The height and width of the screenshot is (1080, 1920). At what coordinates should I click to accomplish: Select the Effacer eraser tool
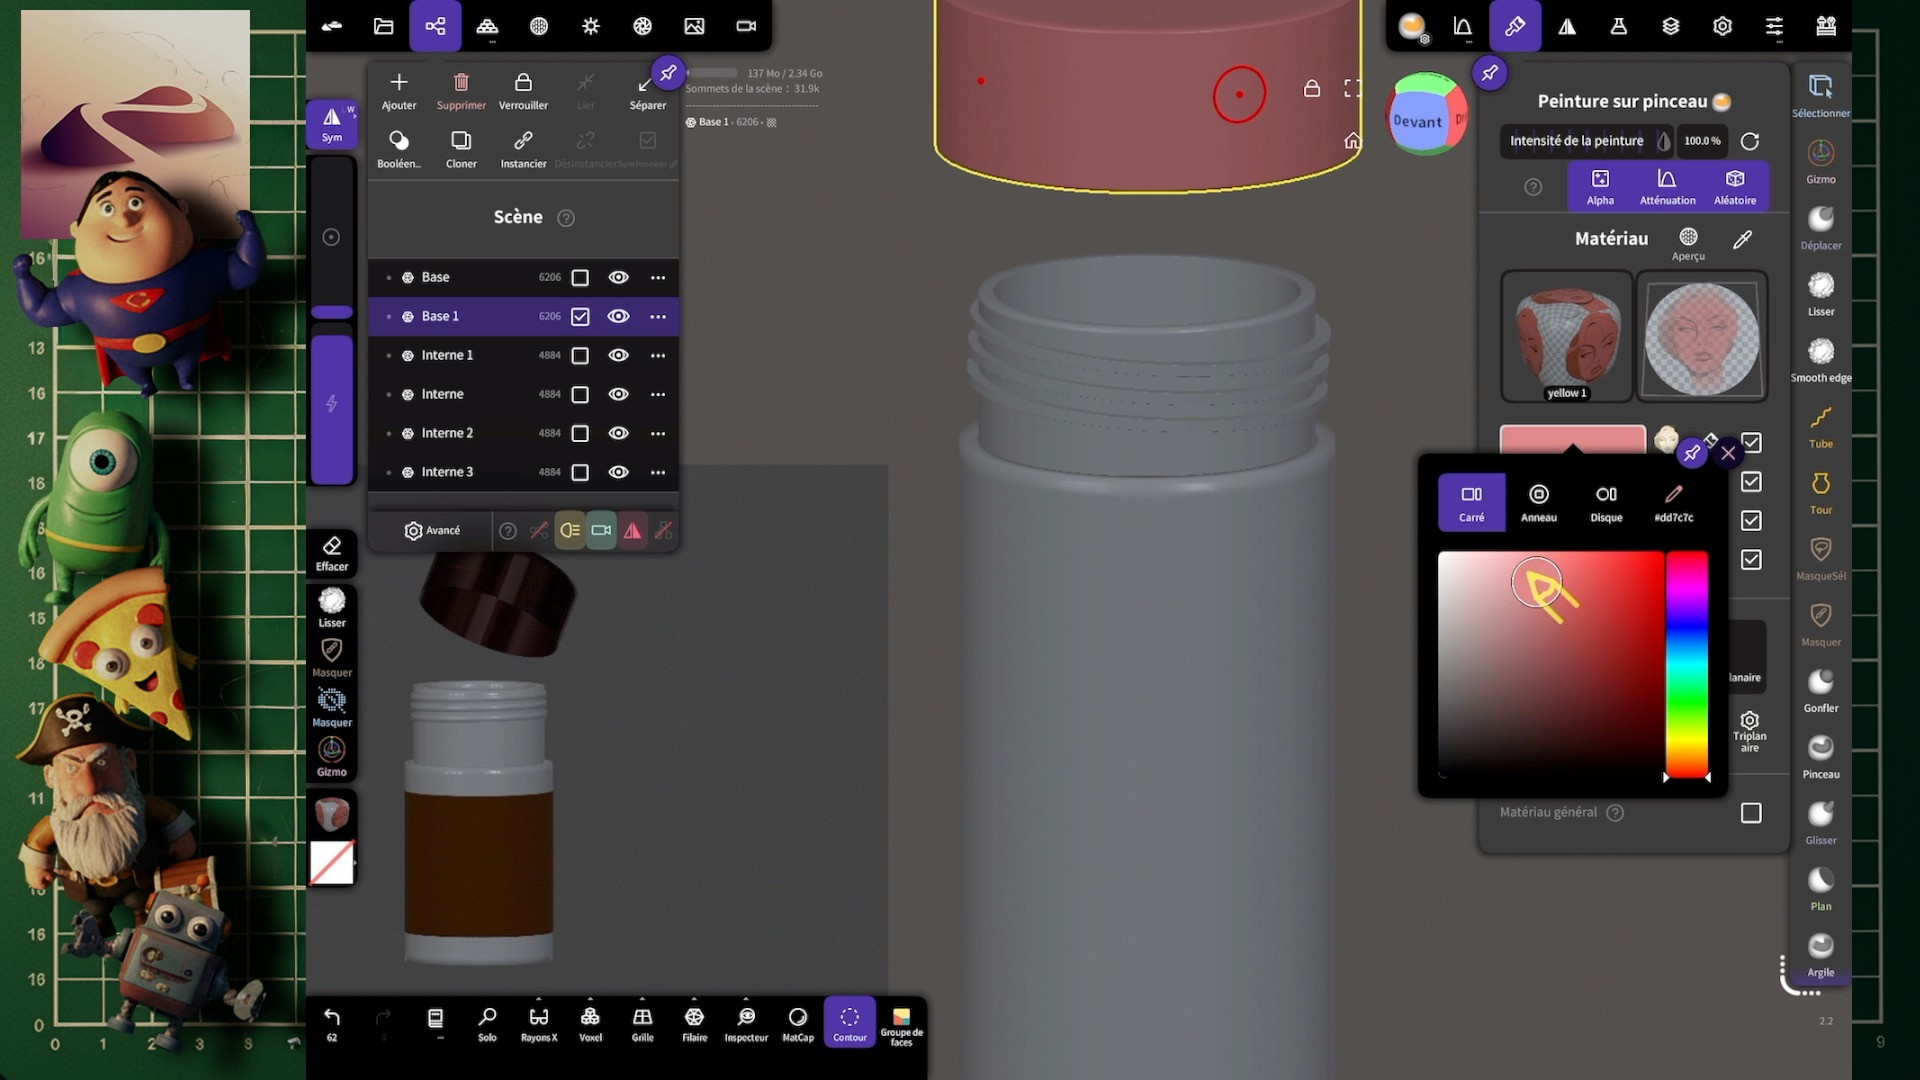[x=332, y=552]
